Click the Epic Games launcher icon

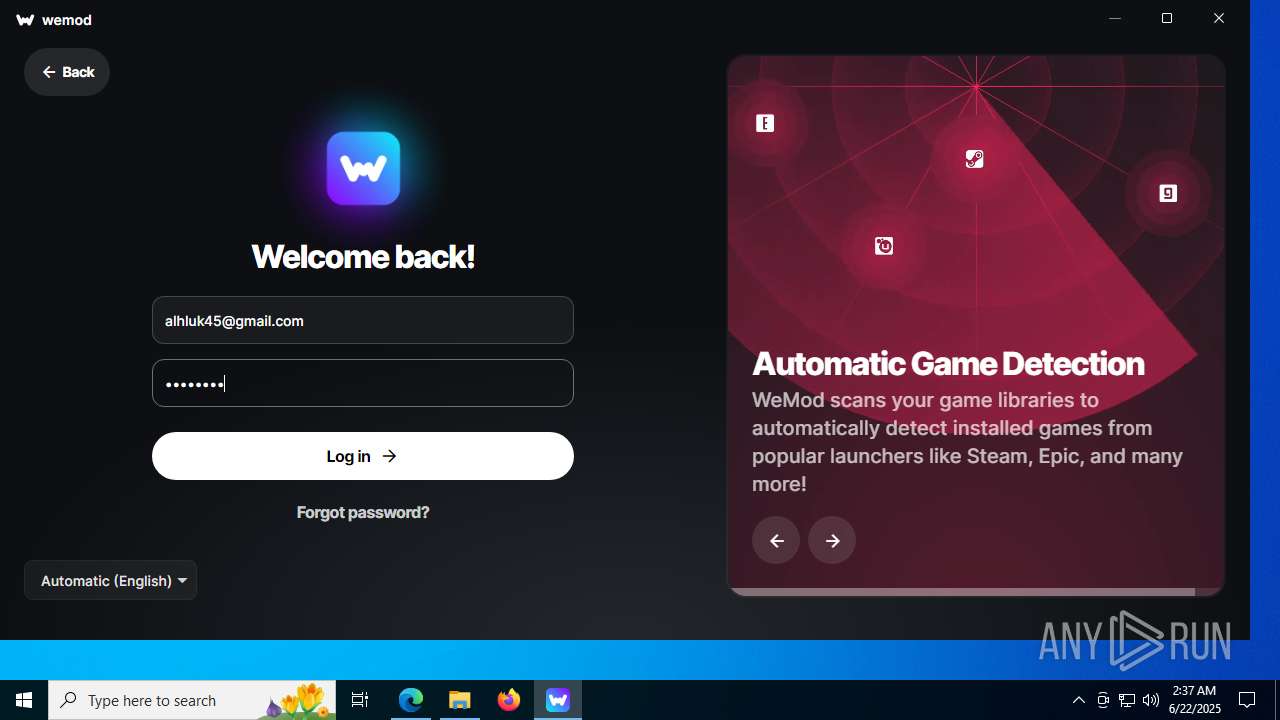tap(765, 123)
